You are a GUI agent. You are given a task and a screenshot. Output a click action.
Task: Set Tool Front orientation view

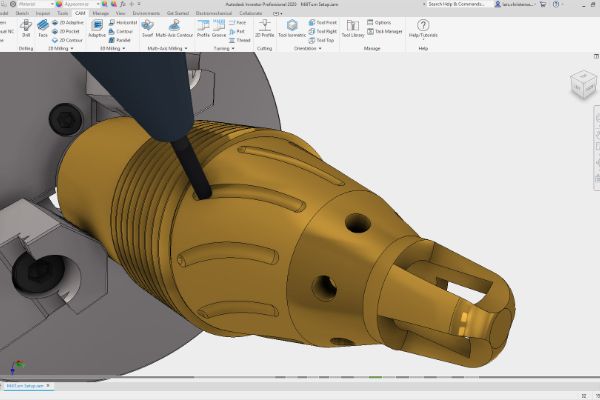coord(323,23)
